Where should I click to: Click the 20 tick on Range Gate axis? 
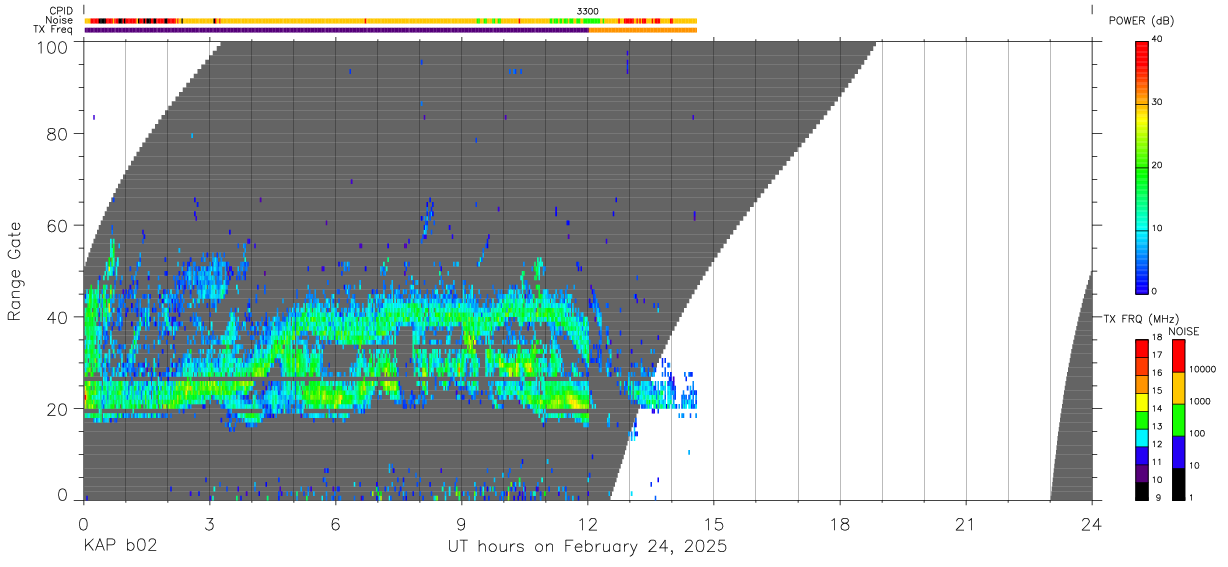pyautogui.click(x=56, y=409)
